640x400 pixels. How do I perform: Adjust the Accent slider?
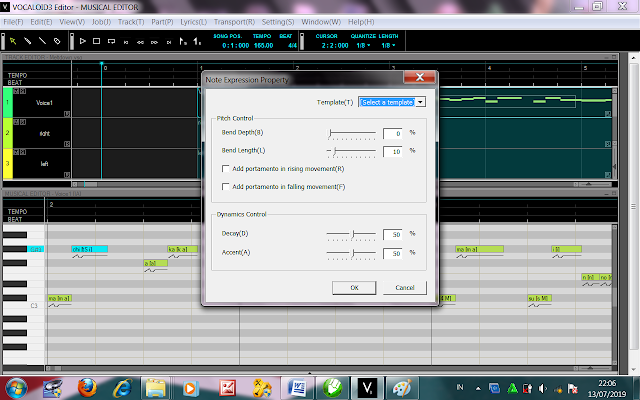click(353, 253)
